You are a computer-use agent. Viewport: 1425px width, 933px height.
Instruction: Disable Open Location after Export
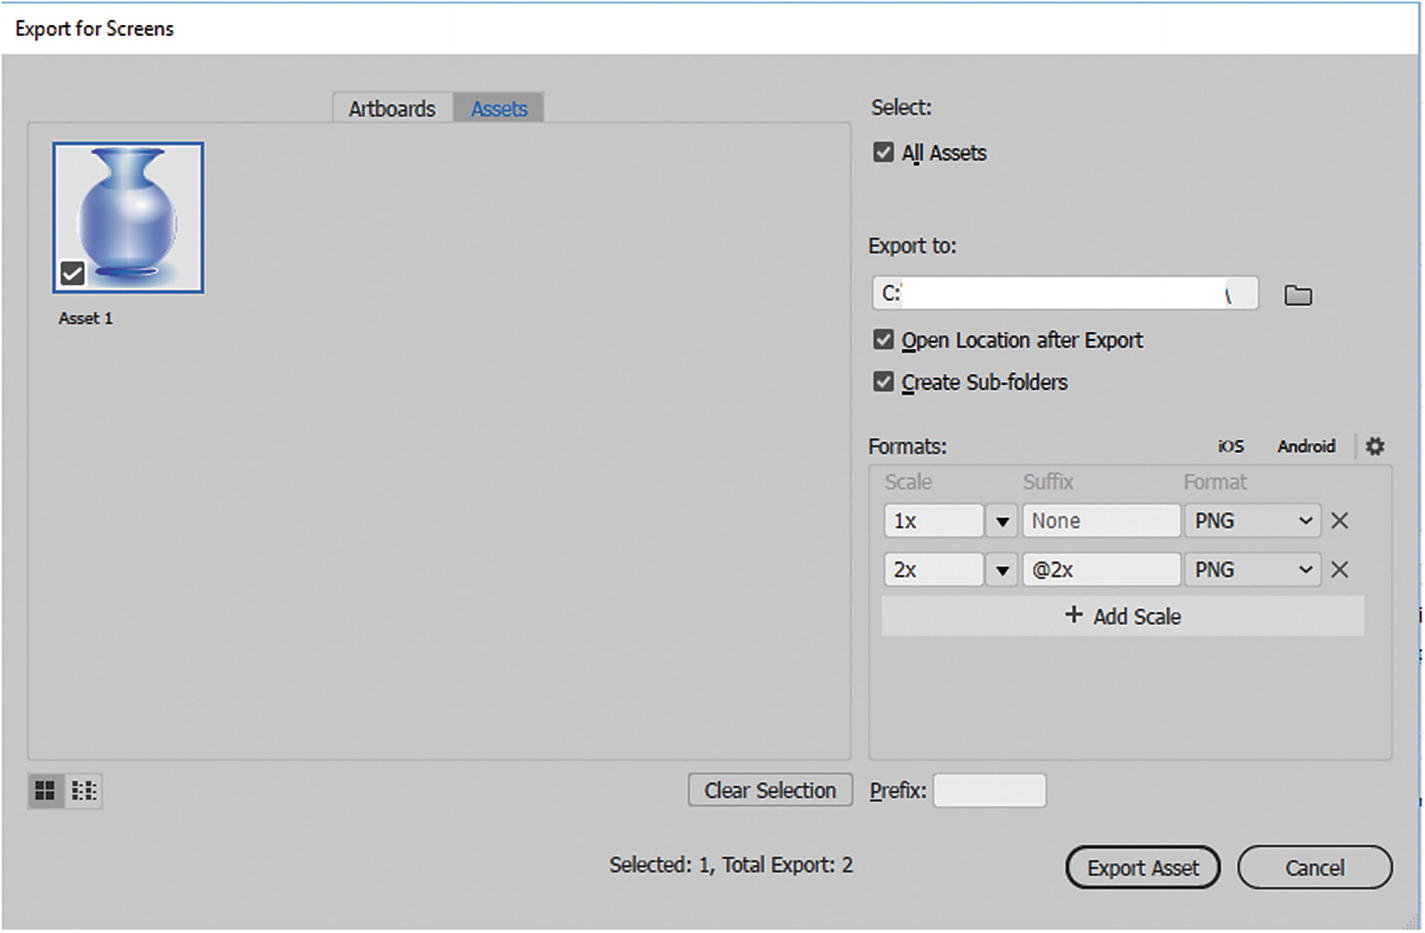[x=883, y=340]
